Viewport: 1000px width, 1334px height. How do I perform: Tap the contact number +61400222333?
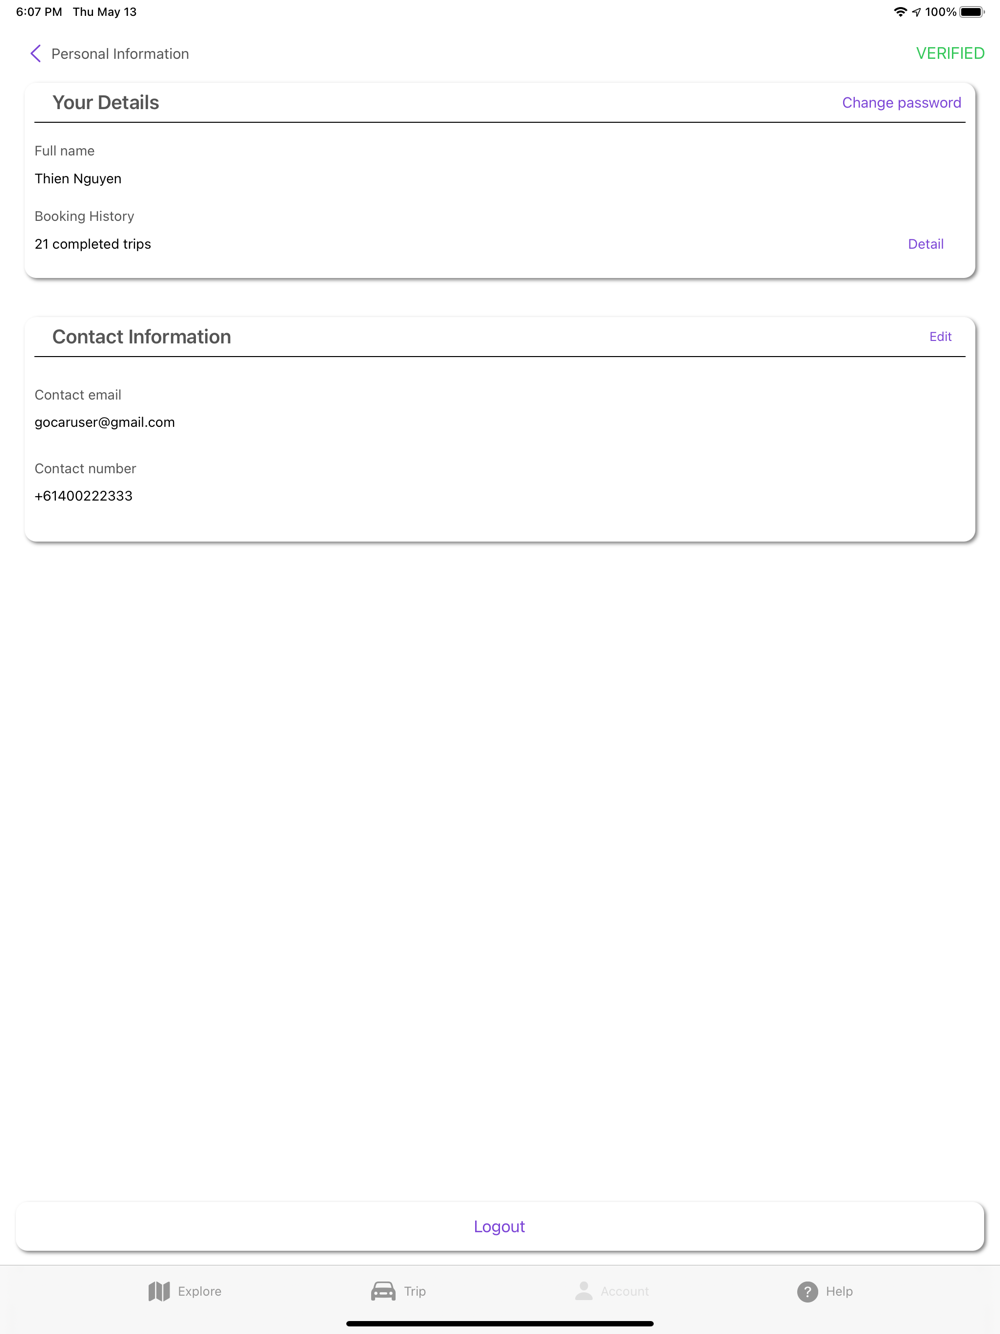coord(84,496)
